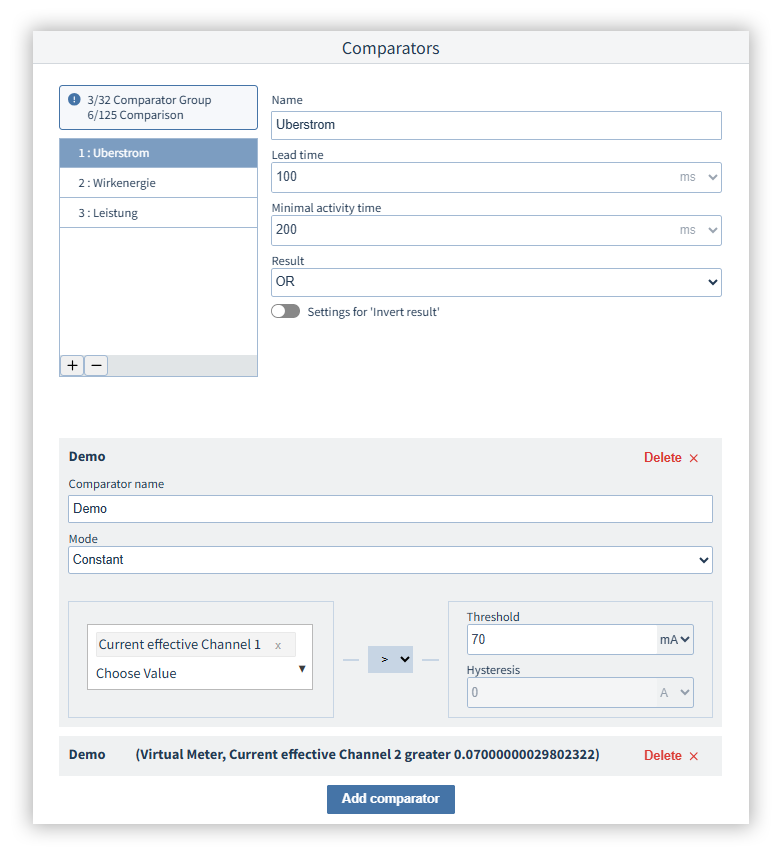Open the Lead time unit dropdown
Image resolution: width=781 pixels, height=855 pixels.
(x=699, y=177)
